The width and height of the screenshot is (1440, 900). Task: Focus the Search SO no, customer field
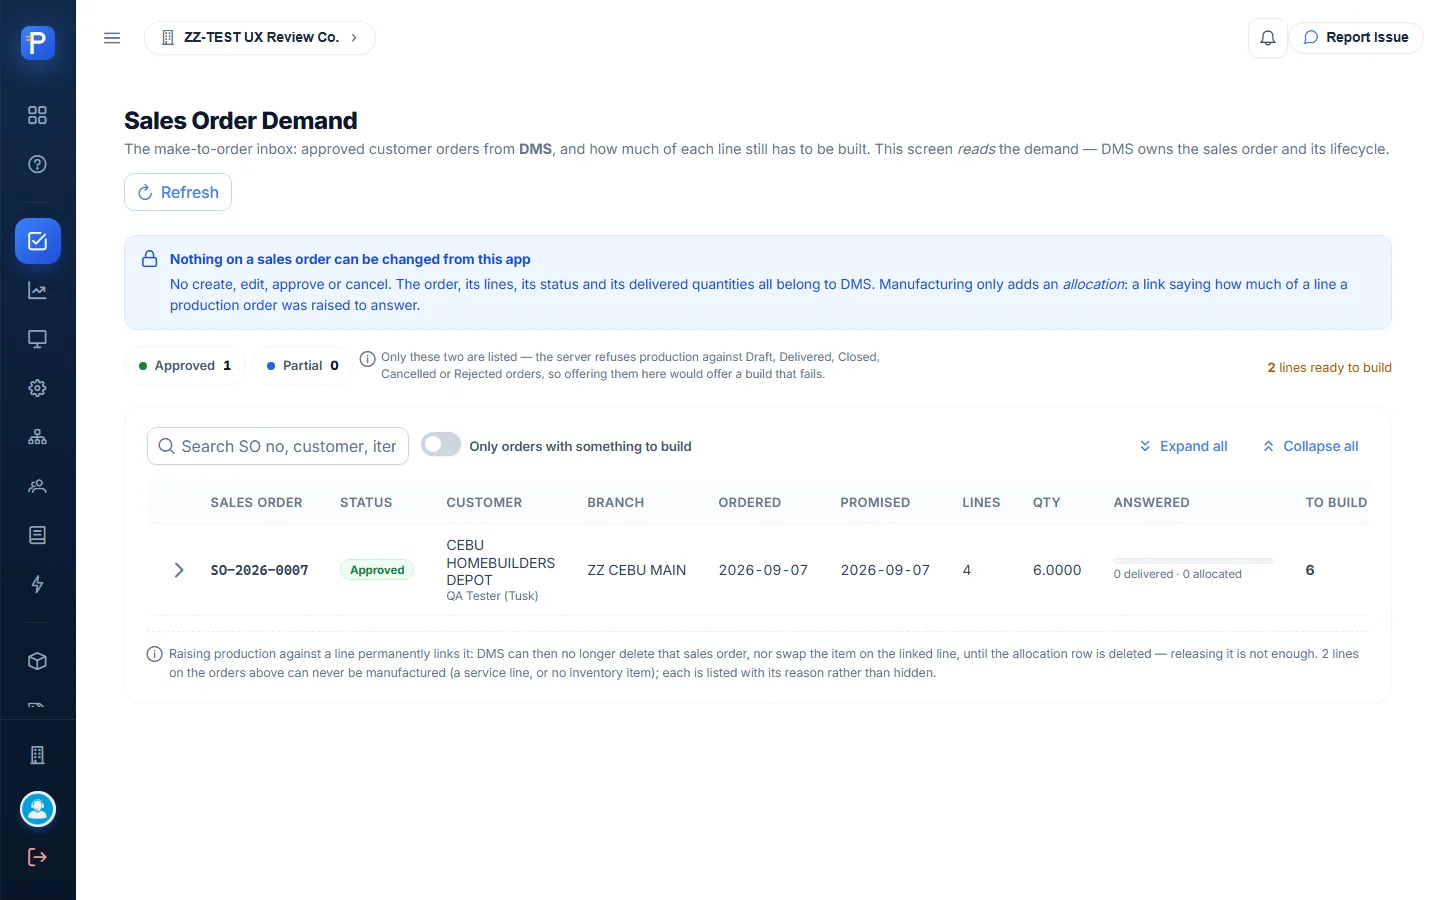278,446
